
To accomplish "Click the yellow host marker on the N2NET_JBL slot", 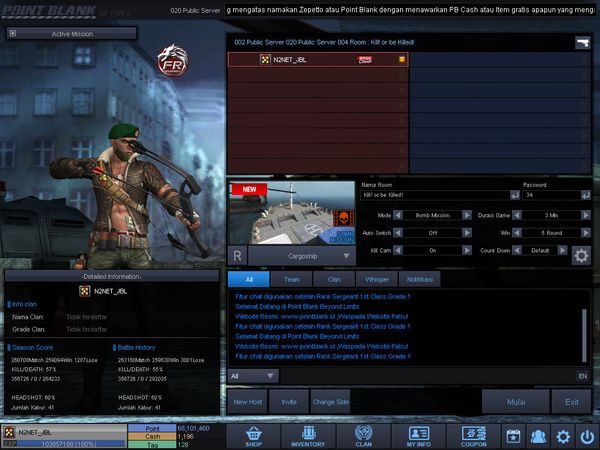I will (x=402, y=59).
